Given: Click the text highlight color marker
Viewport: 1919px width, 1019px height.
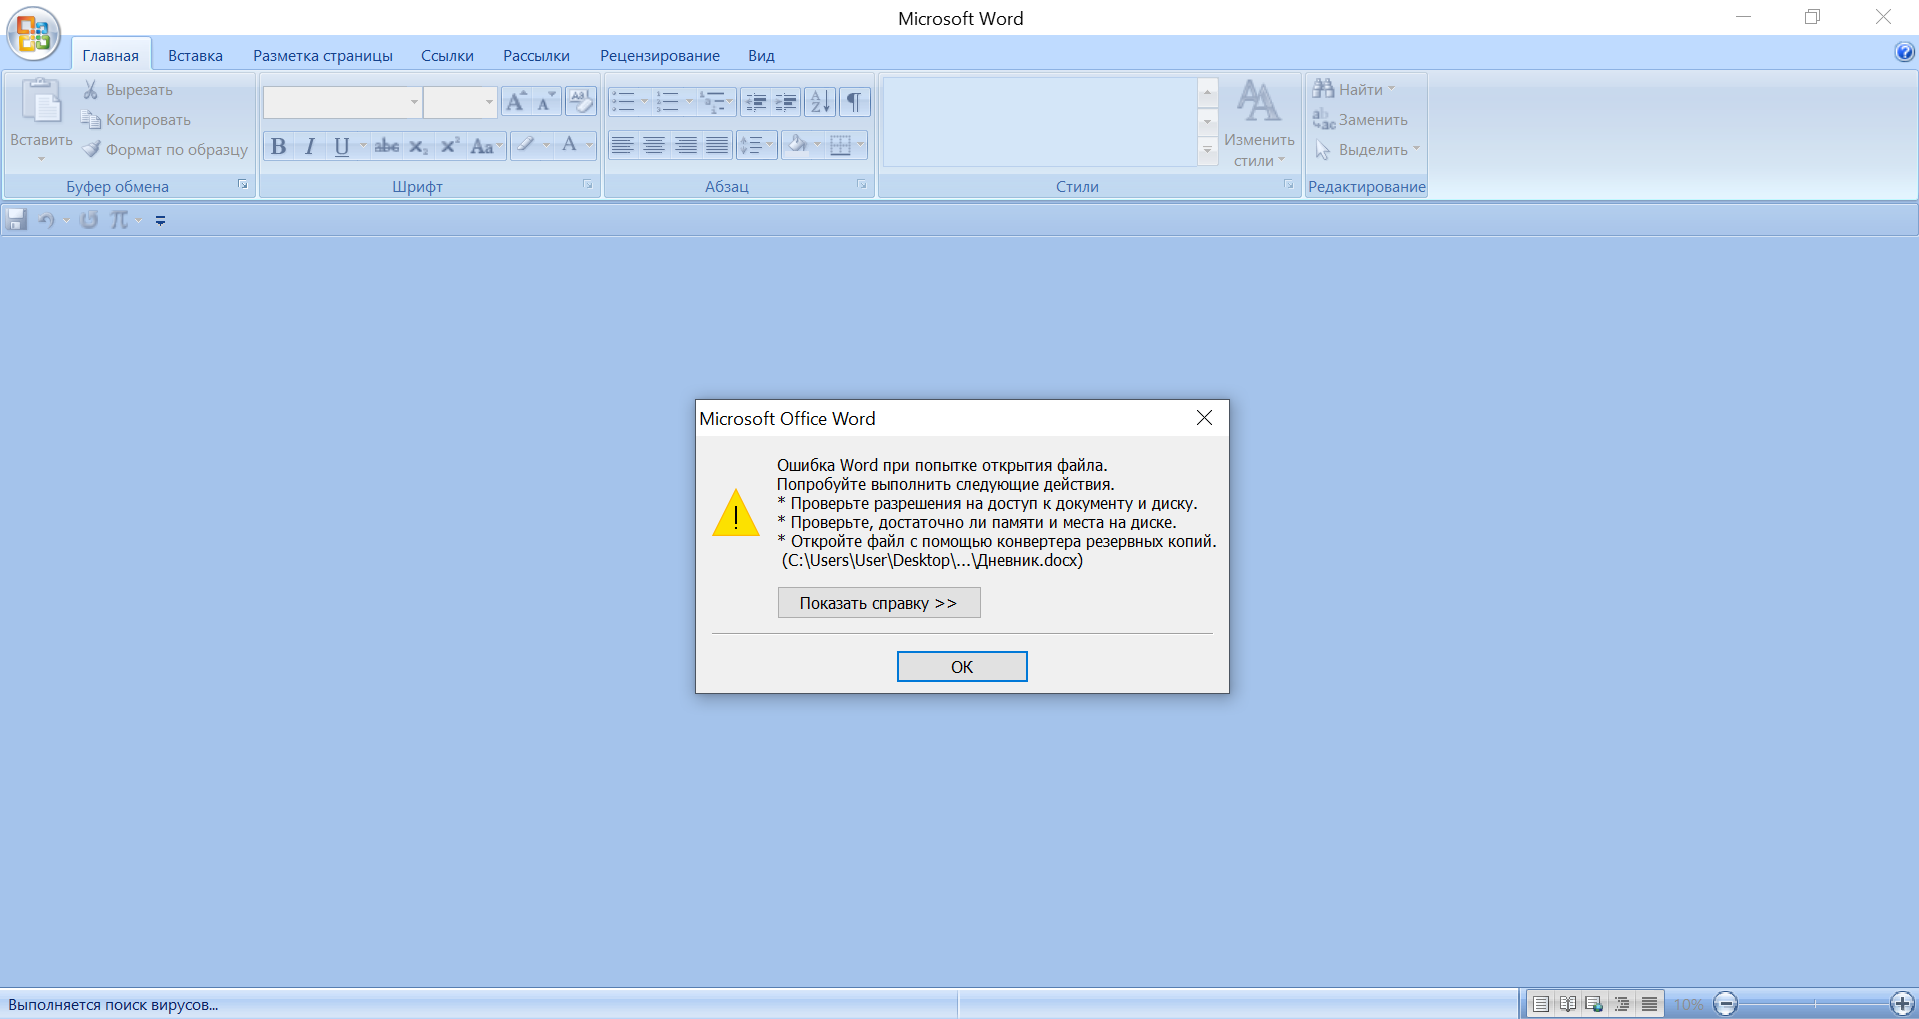Looking at the screenshot, I should pos(526,146).
